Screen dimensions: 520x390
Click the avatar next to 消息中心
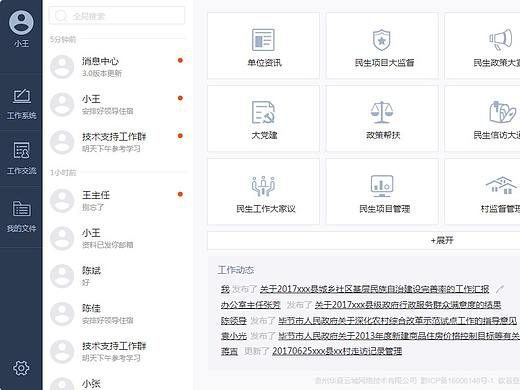click(x=62, y=67)
